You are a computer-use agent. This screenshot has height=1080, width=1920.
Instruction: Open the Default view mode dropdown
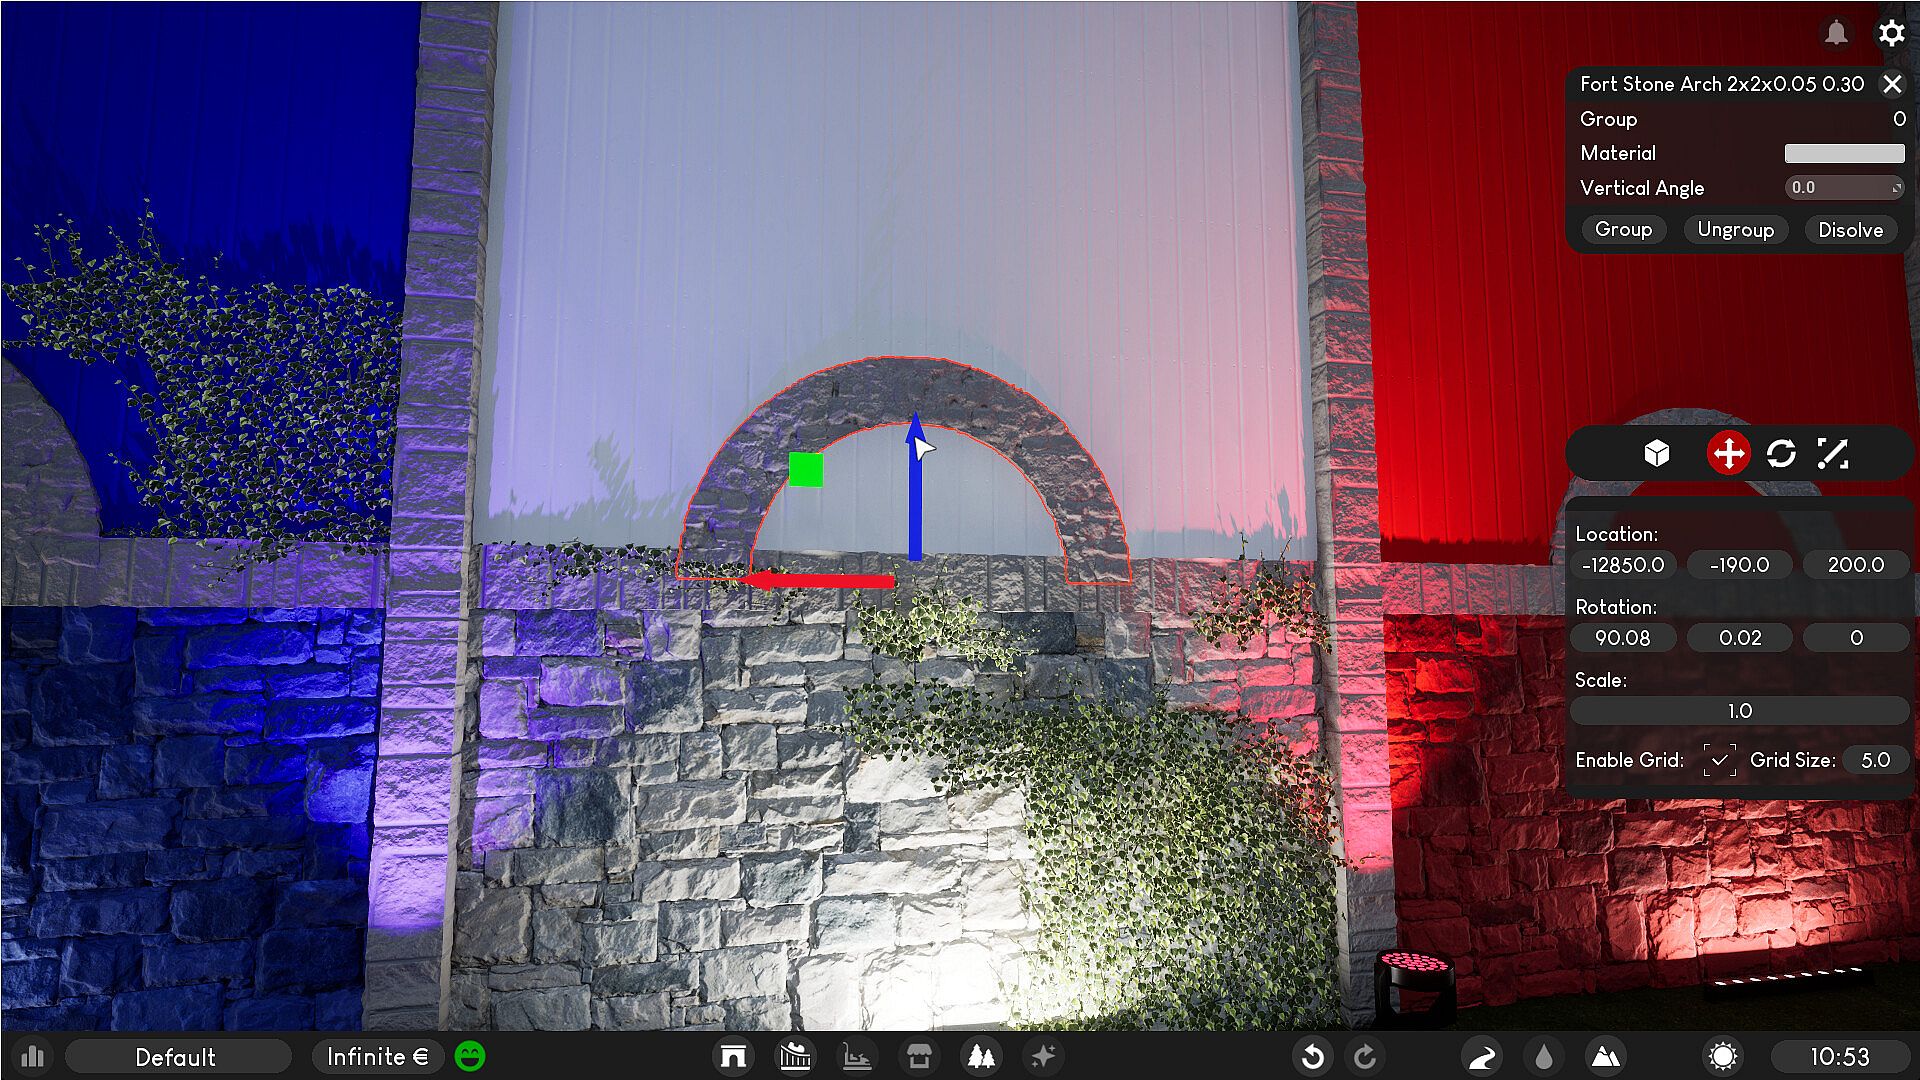(x=176, y=1056)
